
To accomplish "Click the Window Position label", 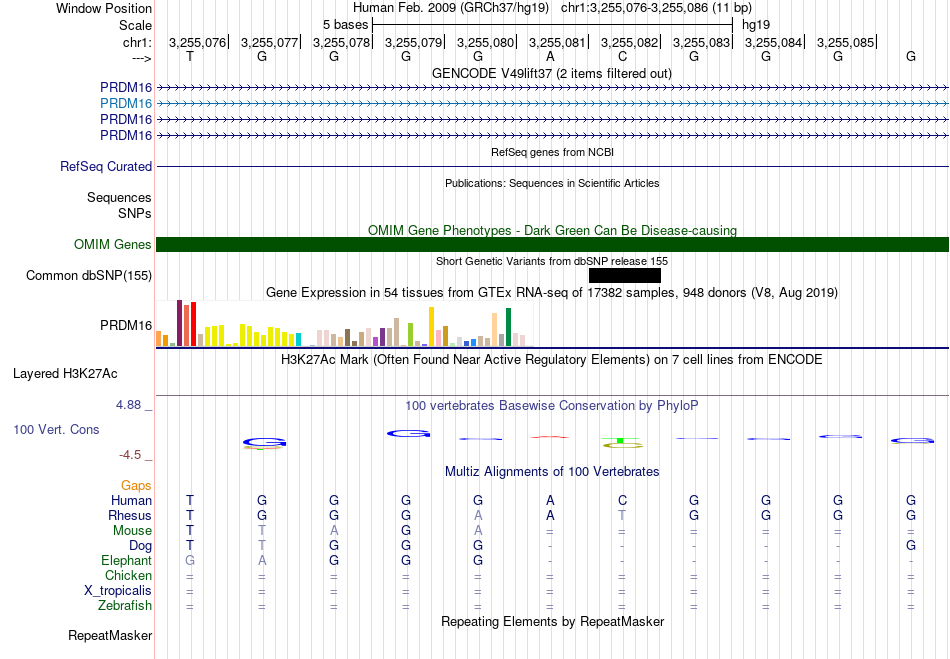I will [x=104, y=8].
